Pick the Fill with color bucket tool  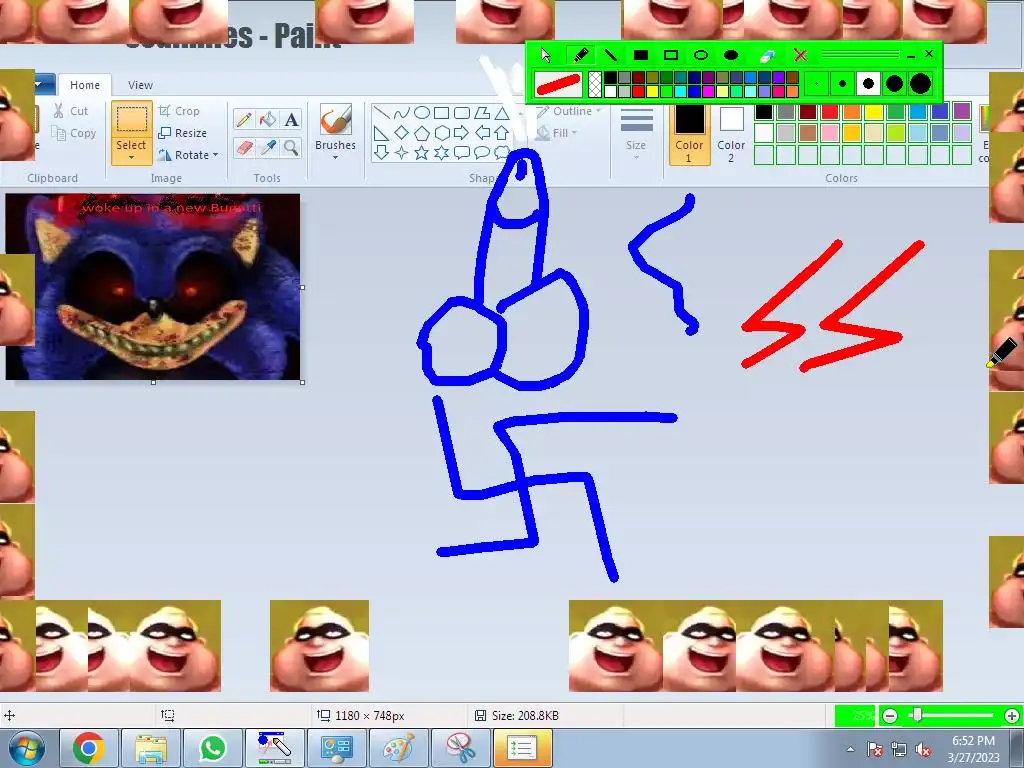point(268,120)
